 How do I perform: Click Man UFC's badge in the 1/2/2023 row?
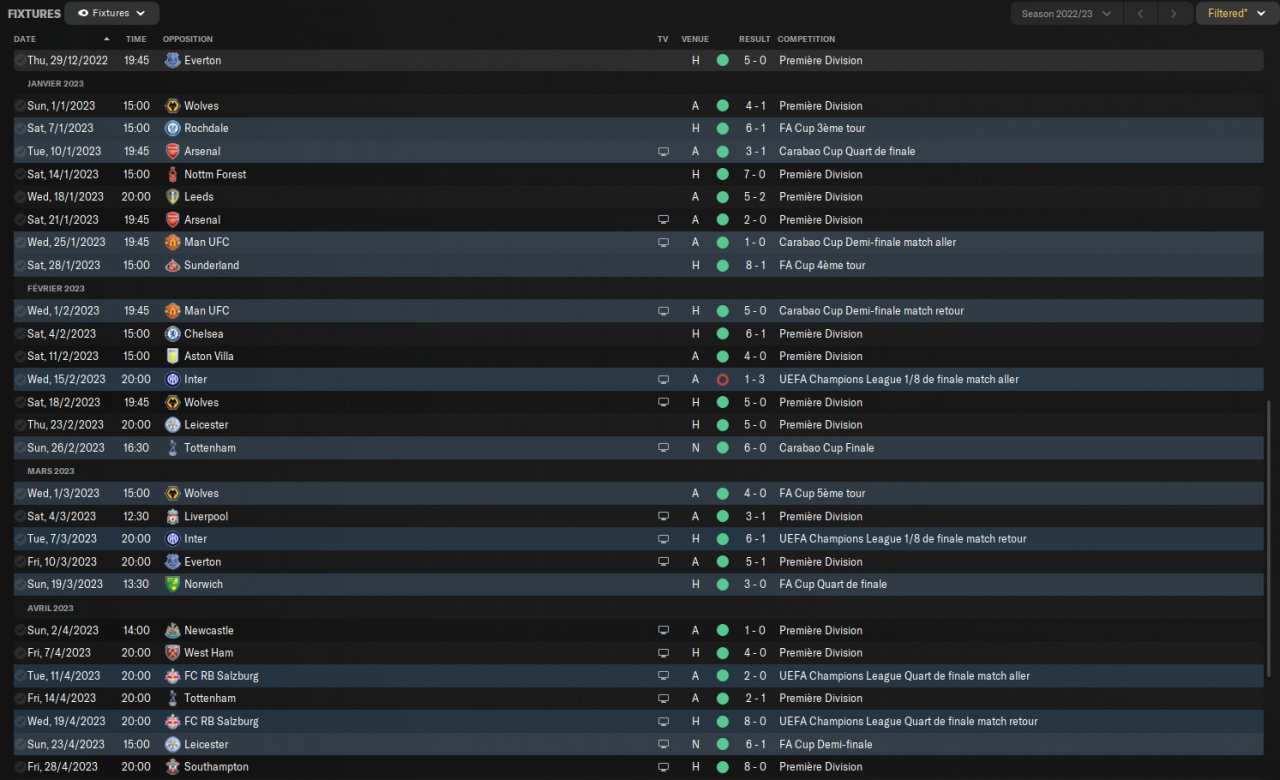pyautogui.click(x=172, y=311)
